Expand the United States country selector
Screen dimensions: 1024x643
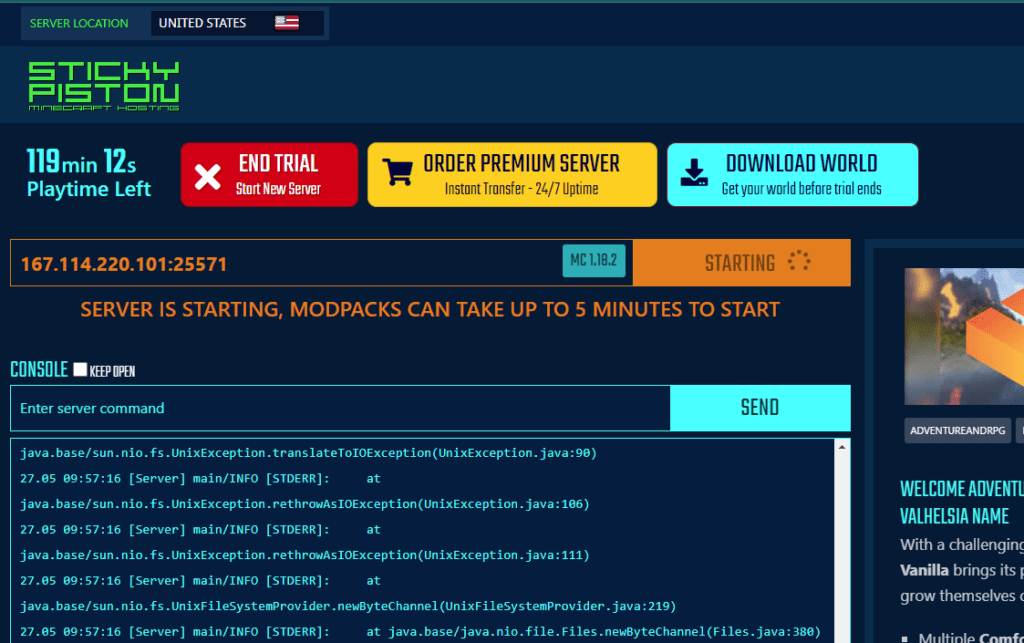tap(238, 22)
